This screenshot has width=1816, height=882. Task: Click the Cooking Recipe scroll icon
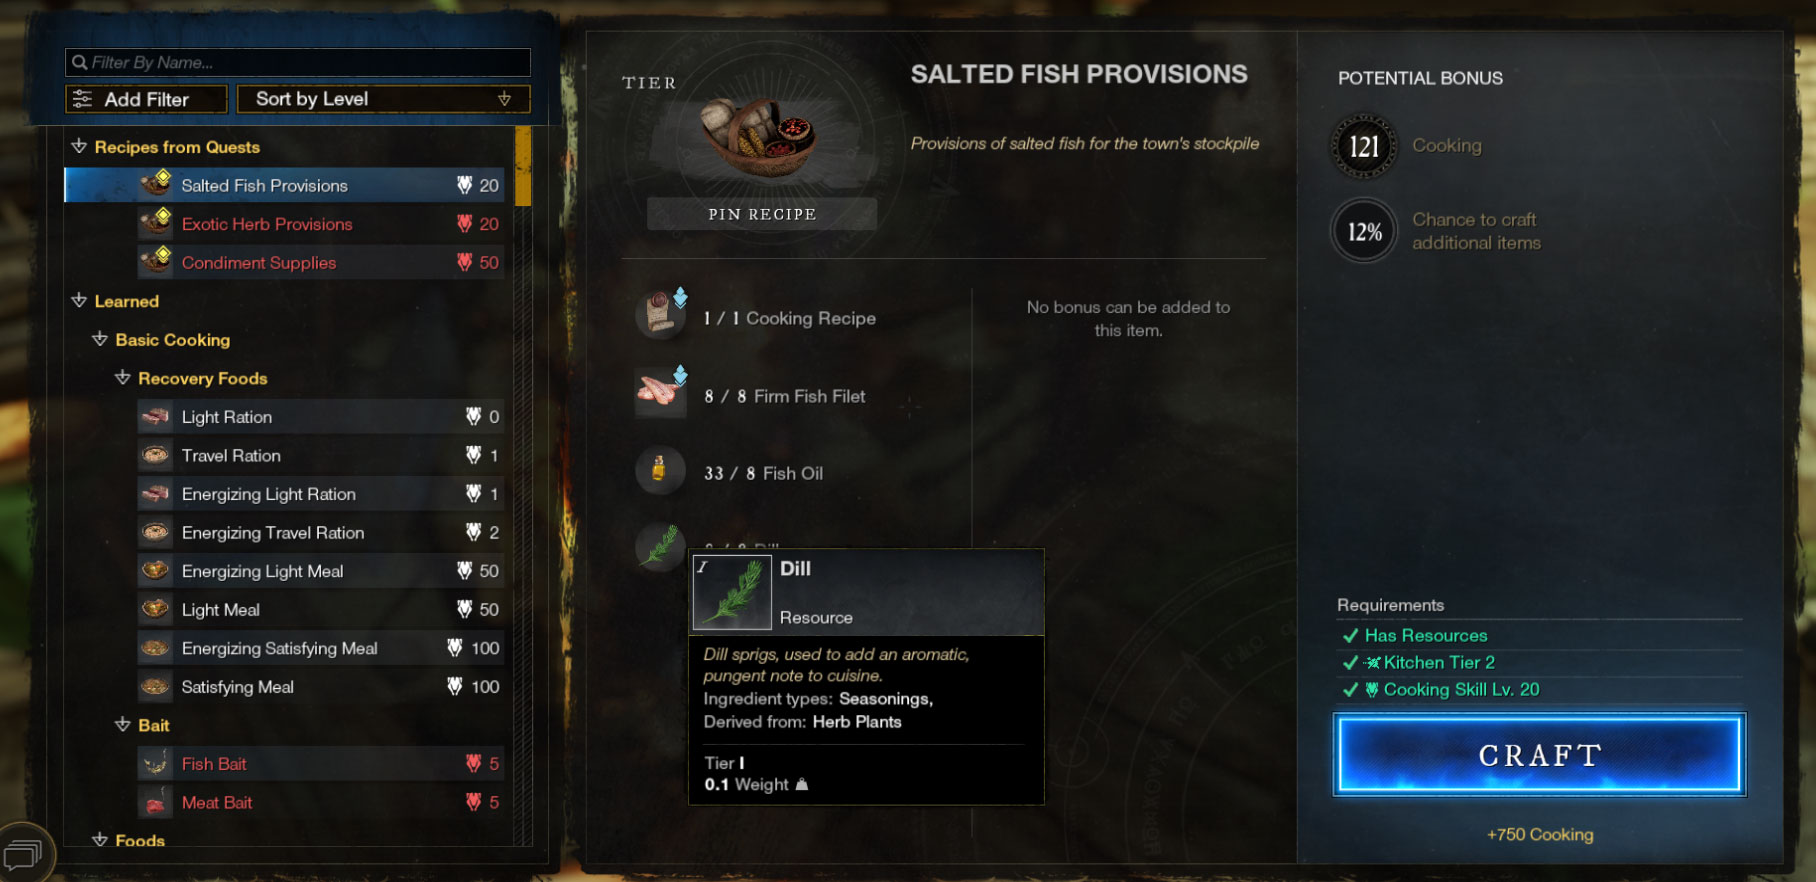660,314
